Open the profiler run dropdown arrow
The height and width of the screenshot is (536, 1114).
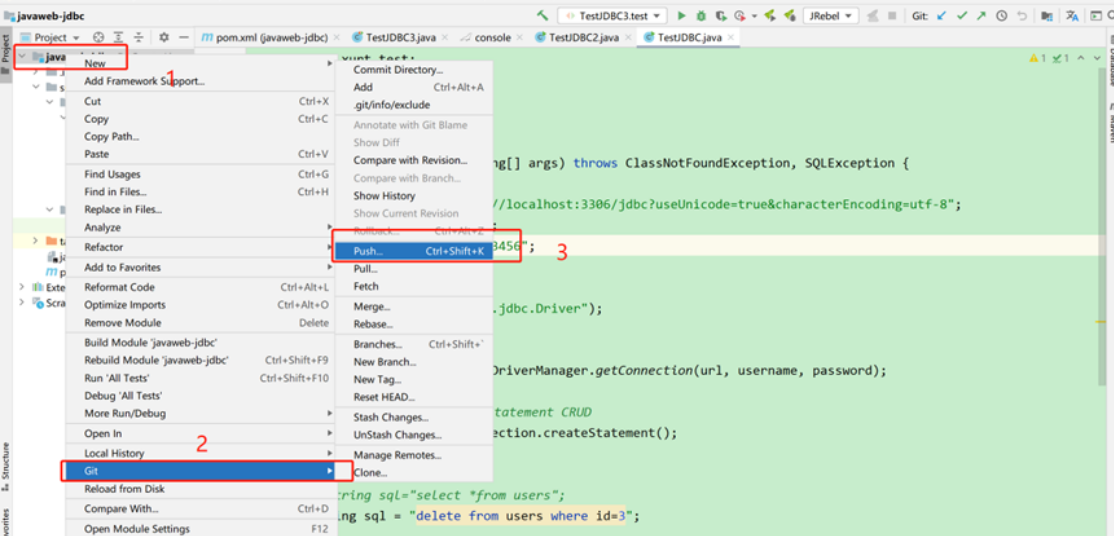tap(754, 16)
